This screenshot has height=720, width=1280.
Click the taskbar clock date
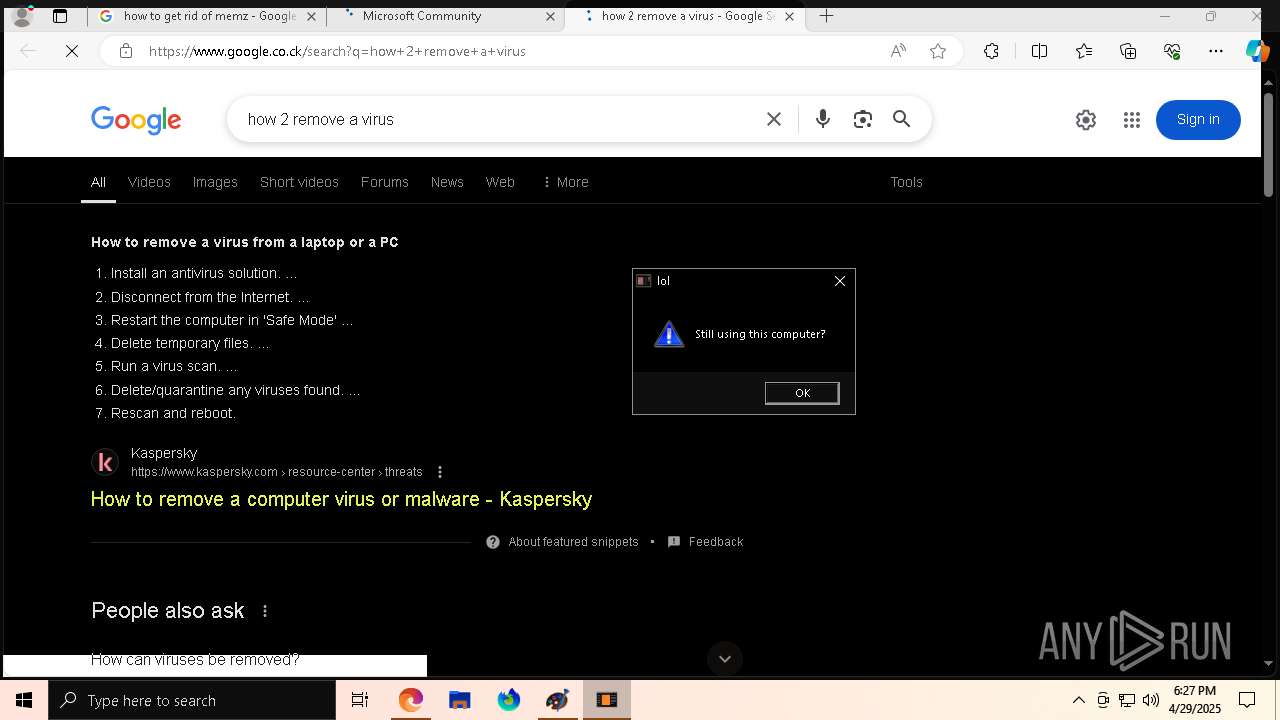(x=1195, y=700)
